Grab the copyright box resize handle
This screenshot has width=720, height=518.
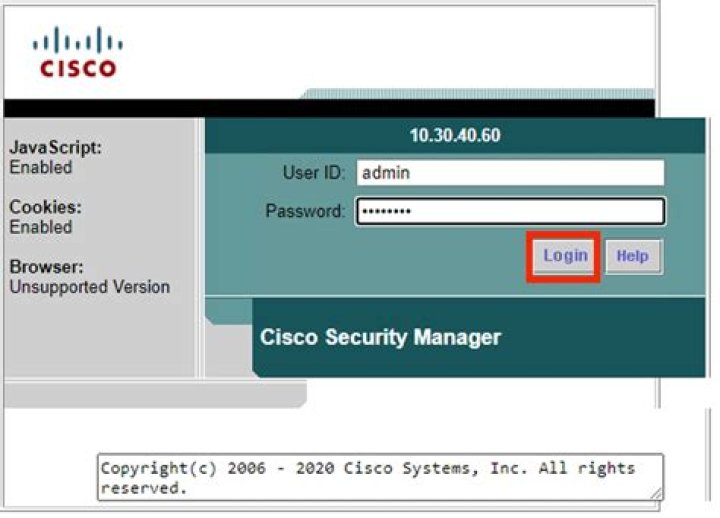pos(657,494)
